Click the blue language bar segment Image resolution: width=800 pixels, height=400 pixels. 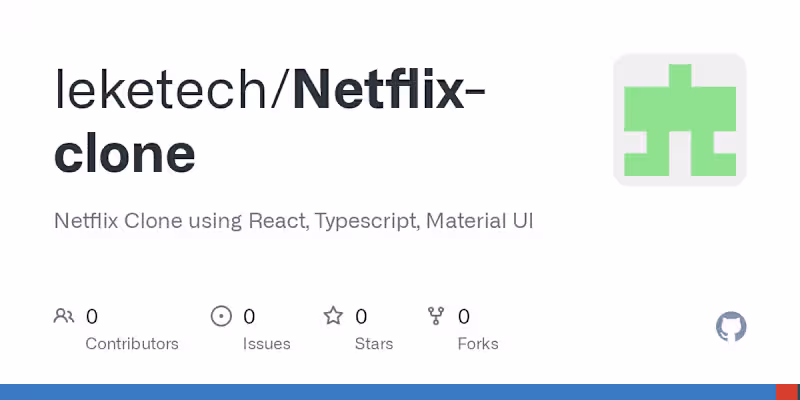tap(388, 392)
